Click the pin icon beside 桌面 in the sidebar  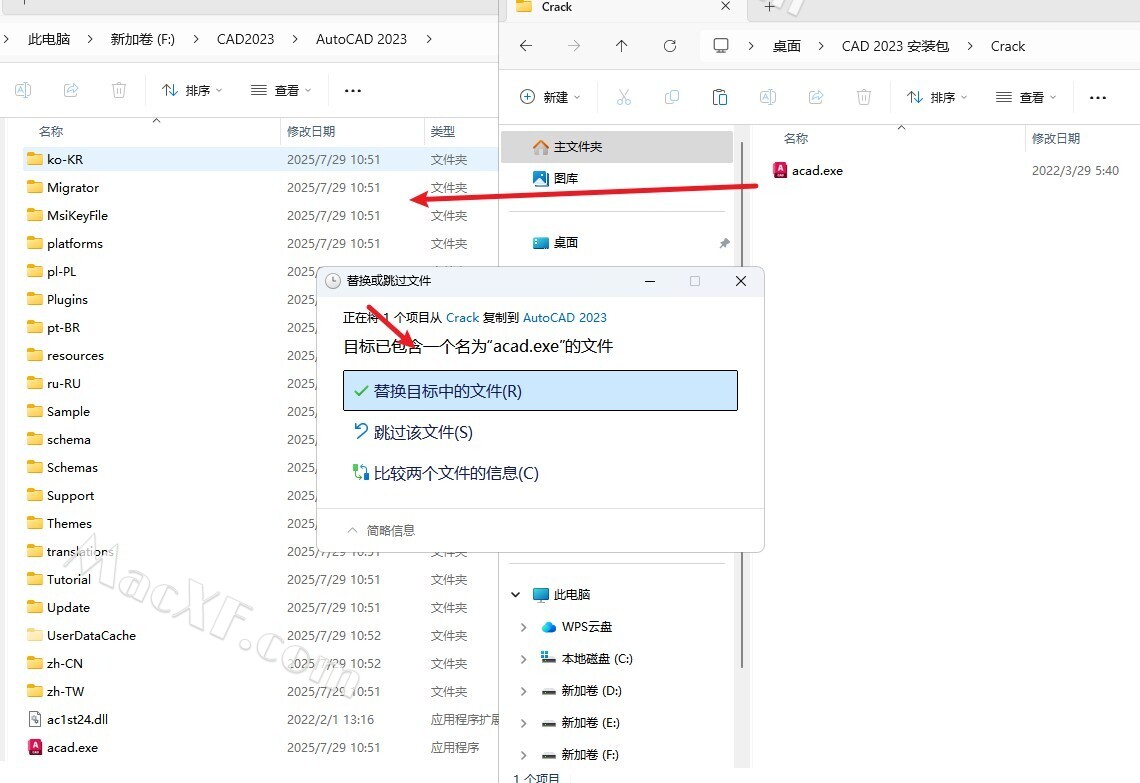[724, 243]
